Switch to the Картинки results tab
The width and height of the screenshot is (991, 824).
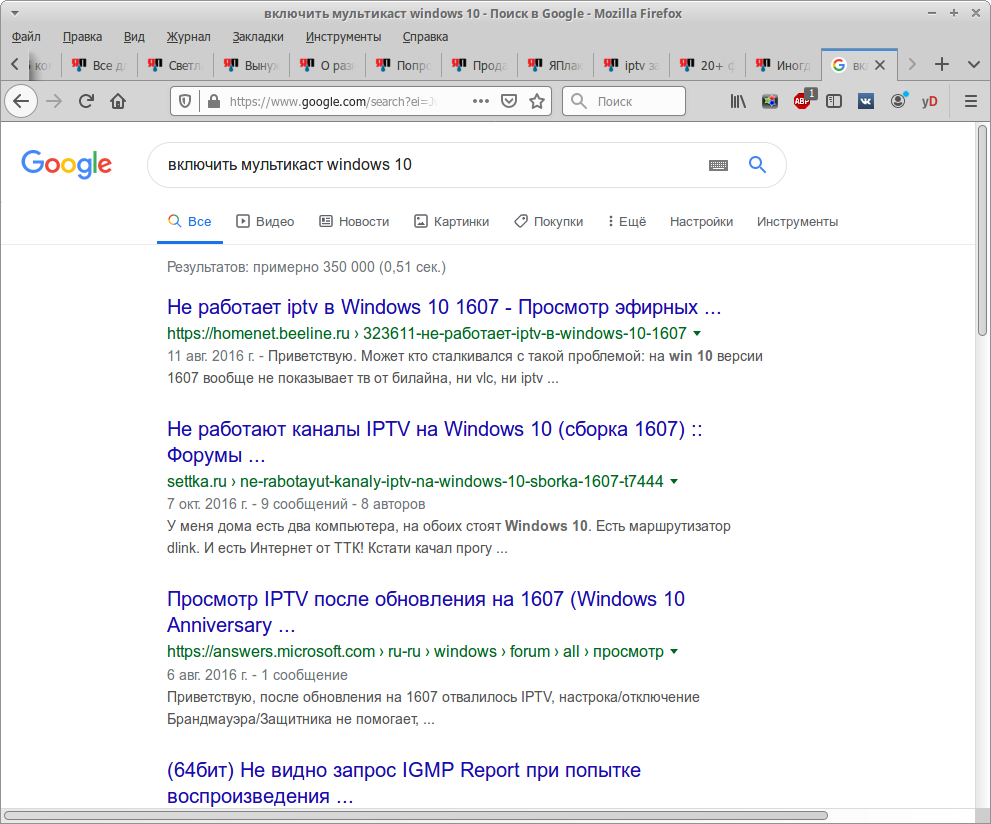[x=451, y=221]
